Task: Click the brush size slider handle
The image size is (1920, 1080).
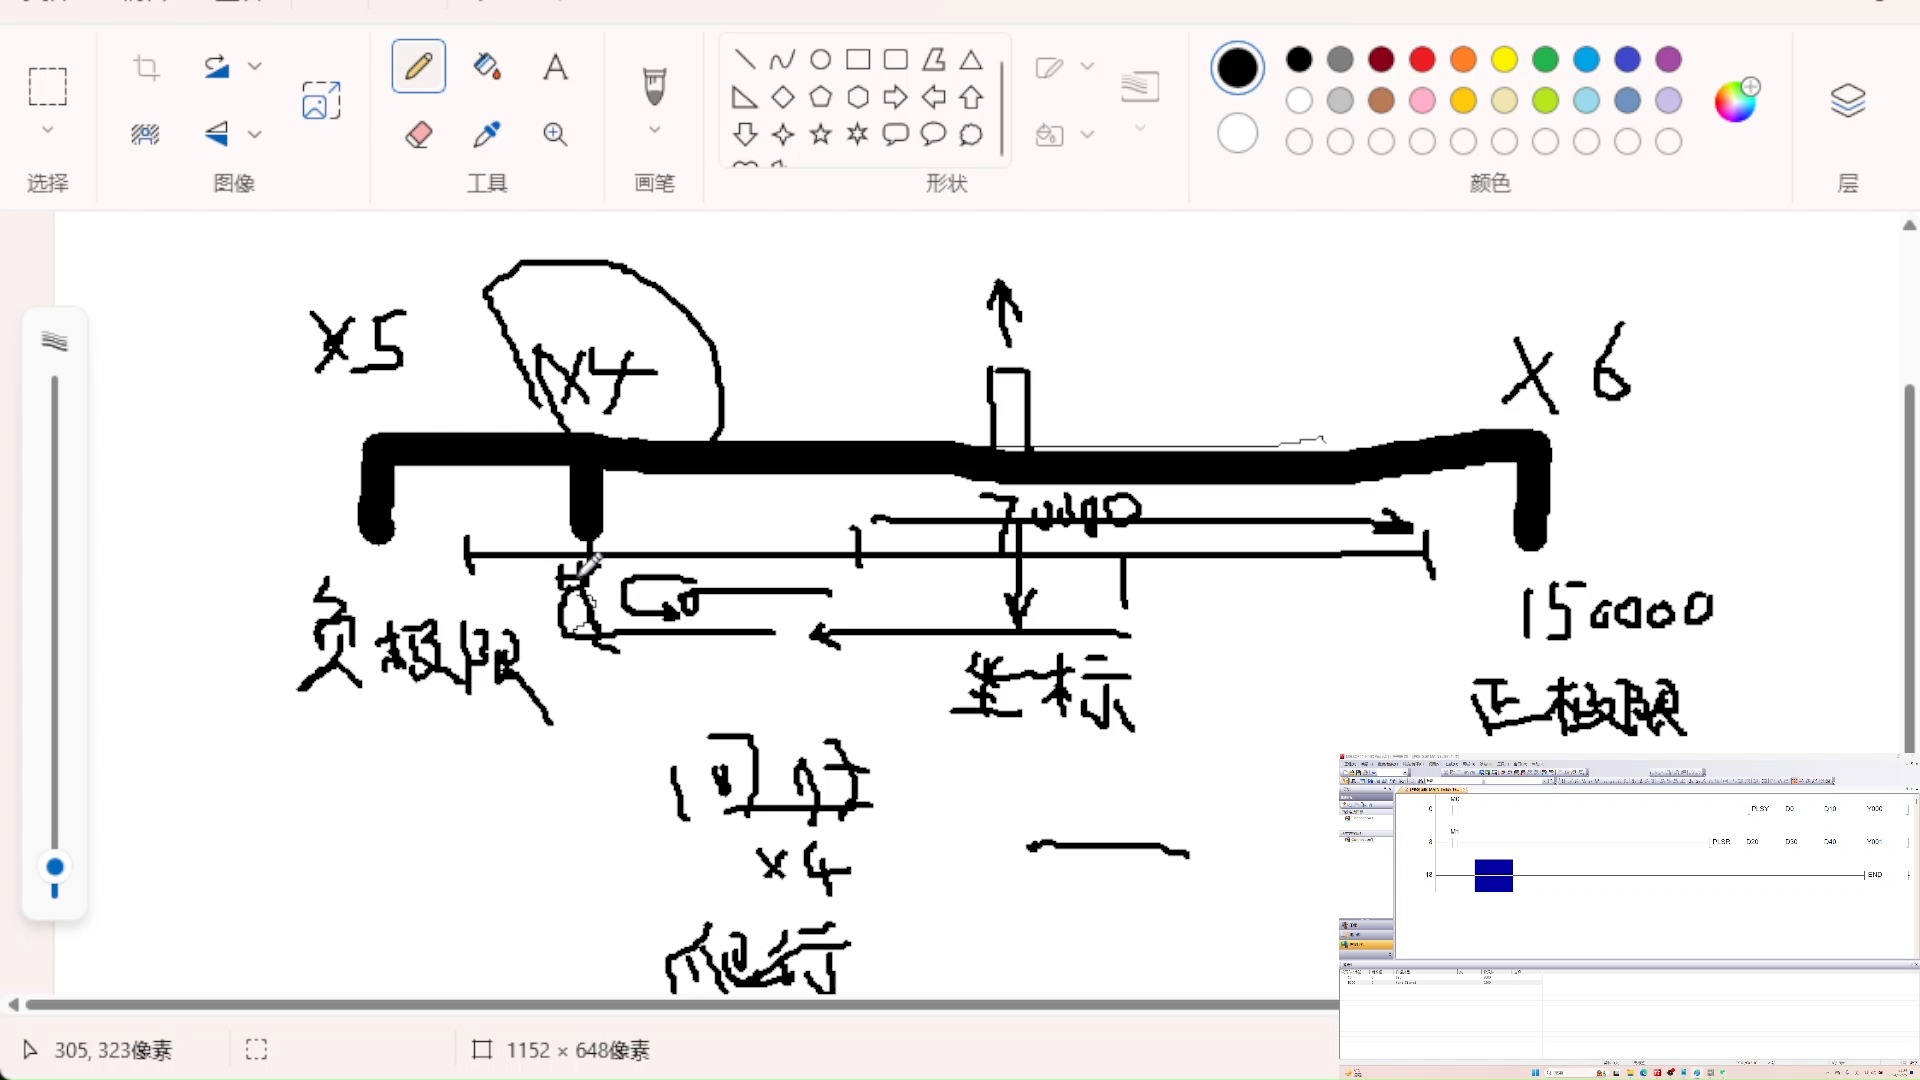Action: (x=55, y=867)
